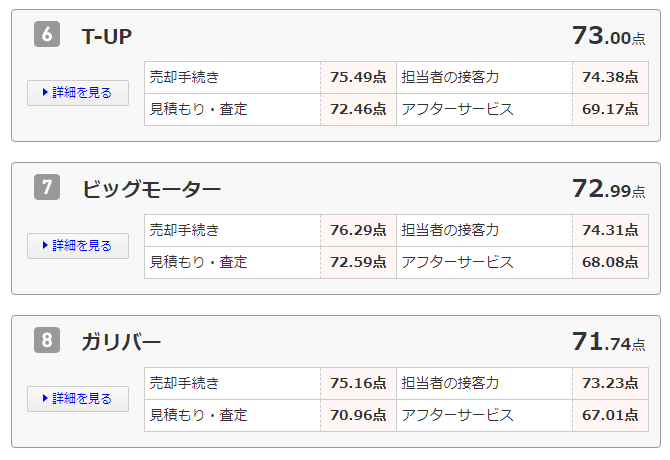Click ガリバー アフターサービス score 67.01点
This screenshot has height=460, width=670.
610,415
